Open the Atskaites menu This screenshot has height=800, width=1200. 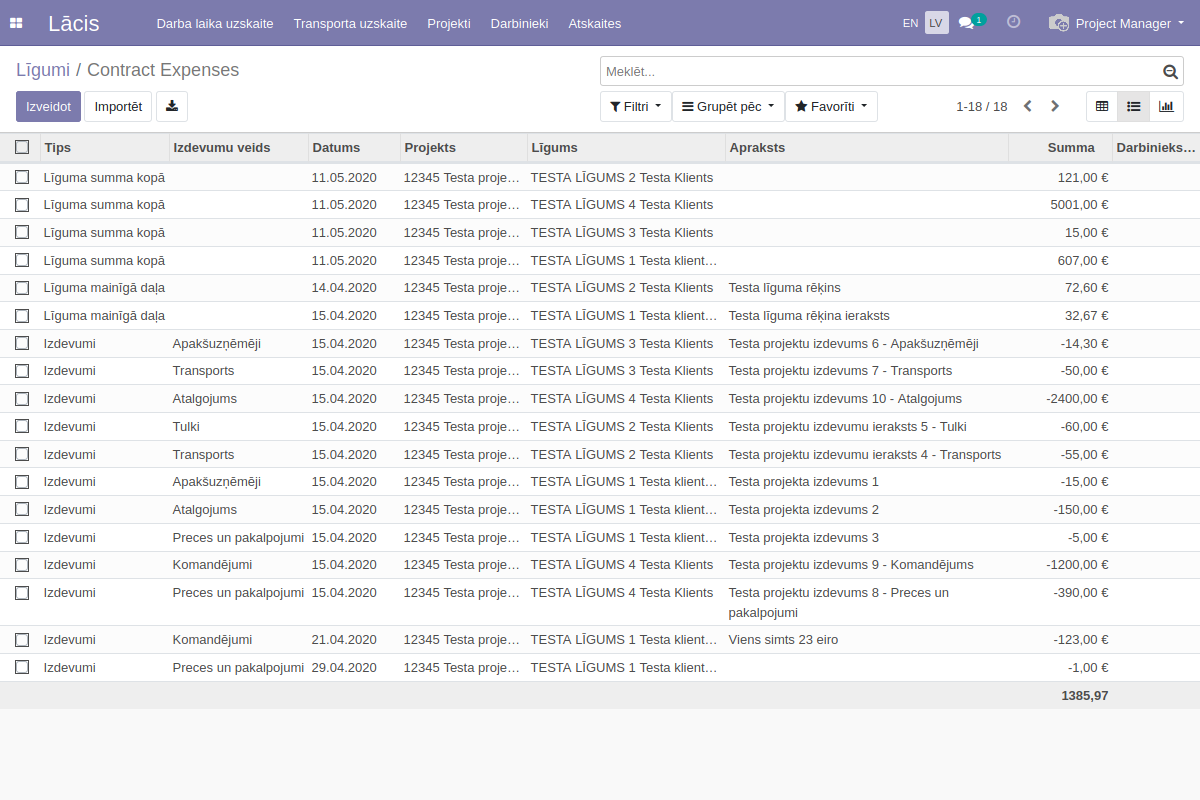click(594, 23)
